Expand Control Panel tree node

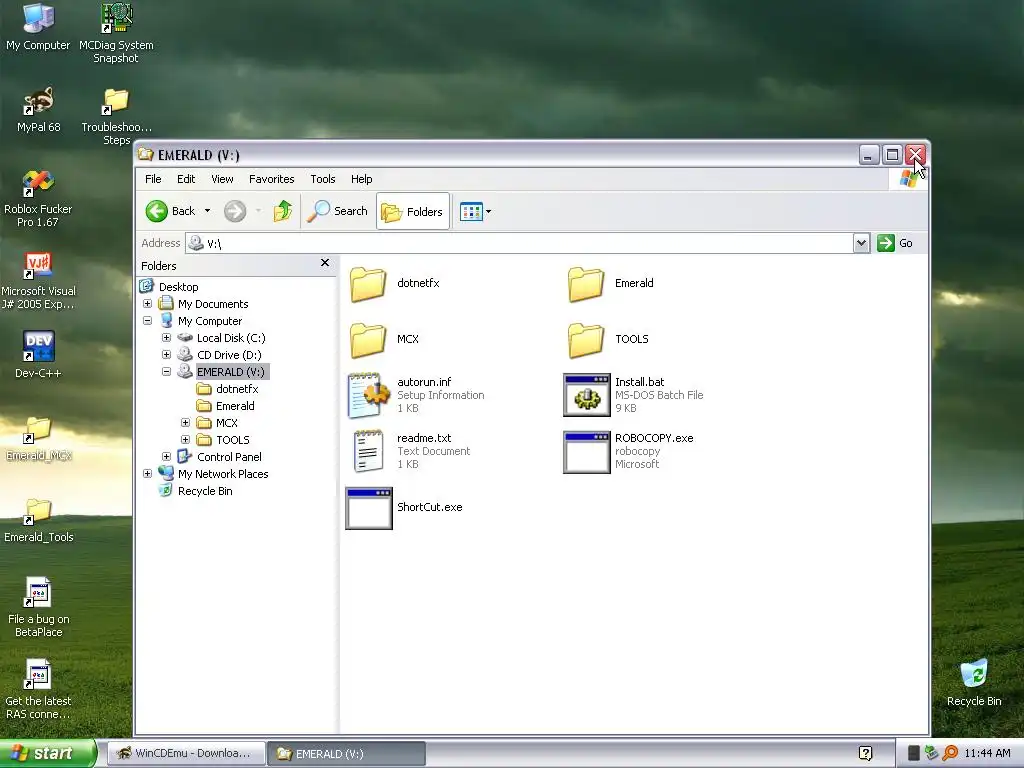pyautogui.click(x=167, y=456)
